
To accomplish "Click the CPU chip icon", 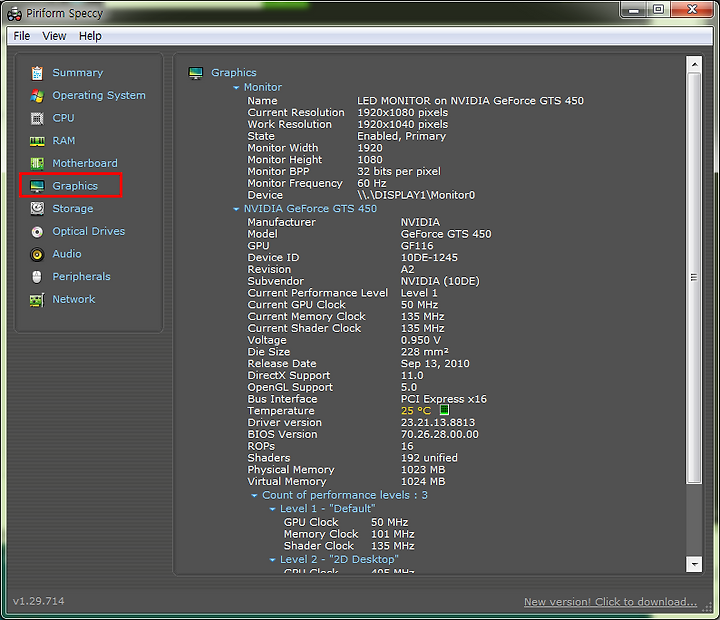I will tap(37, 118).
